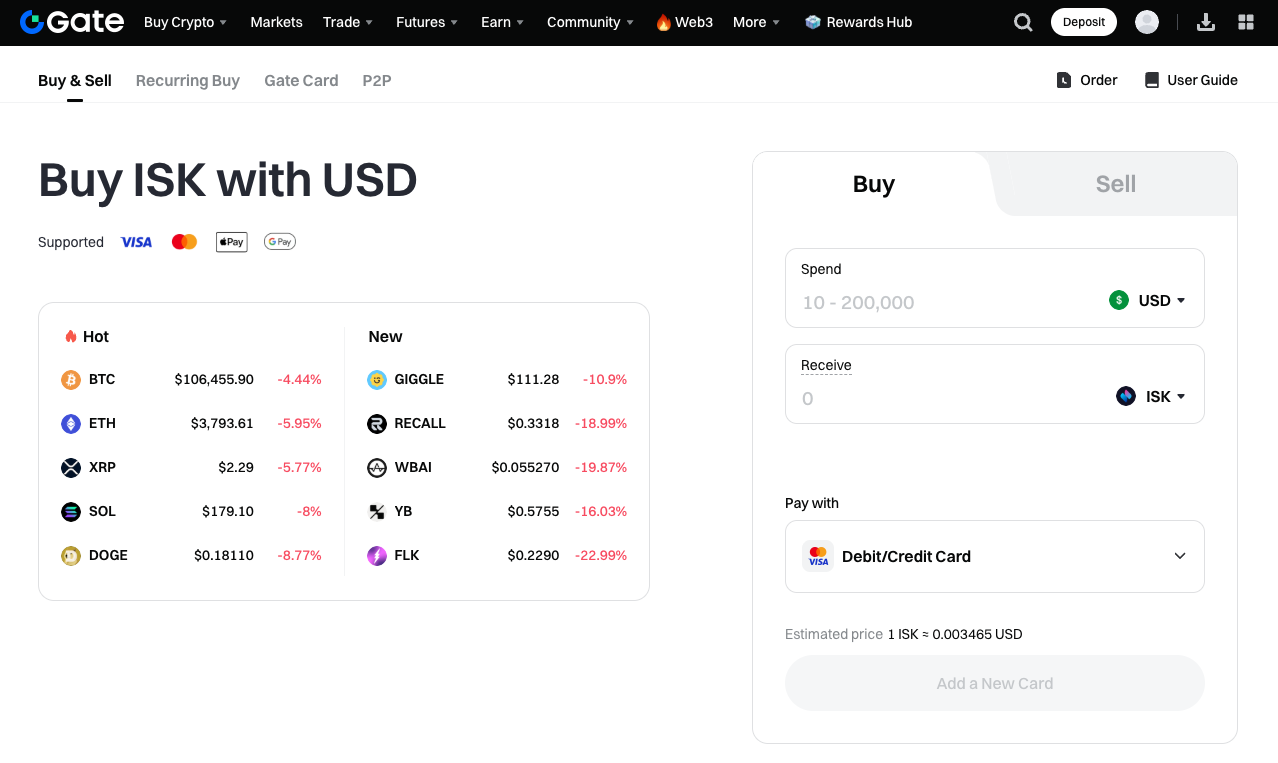Viewport: 1278px width, 763px height.
Task: Click the Gate logo
Action: point(72,22)
